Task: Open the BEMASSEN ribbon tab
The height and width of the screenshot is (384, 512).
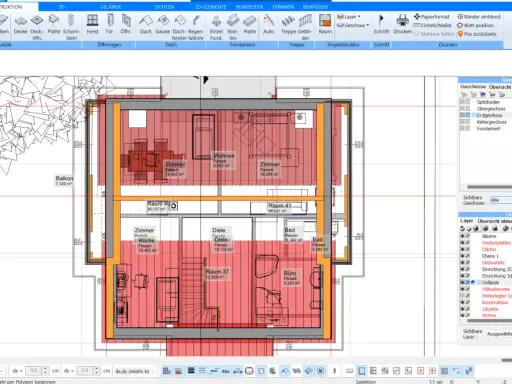Action: click(x=315, y=7)
